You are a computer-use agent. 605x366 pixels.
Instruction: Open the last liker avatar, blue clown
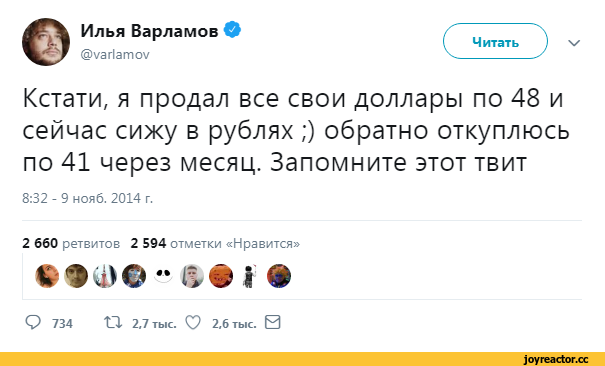click(279, 276)
